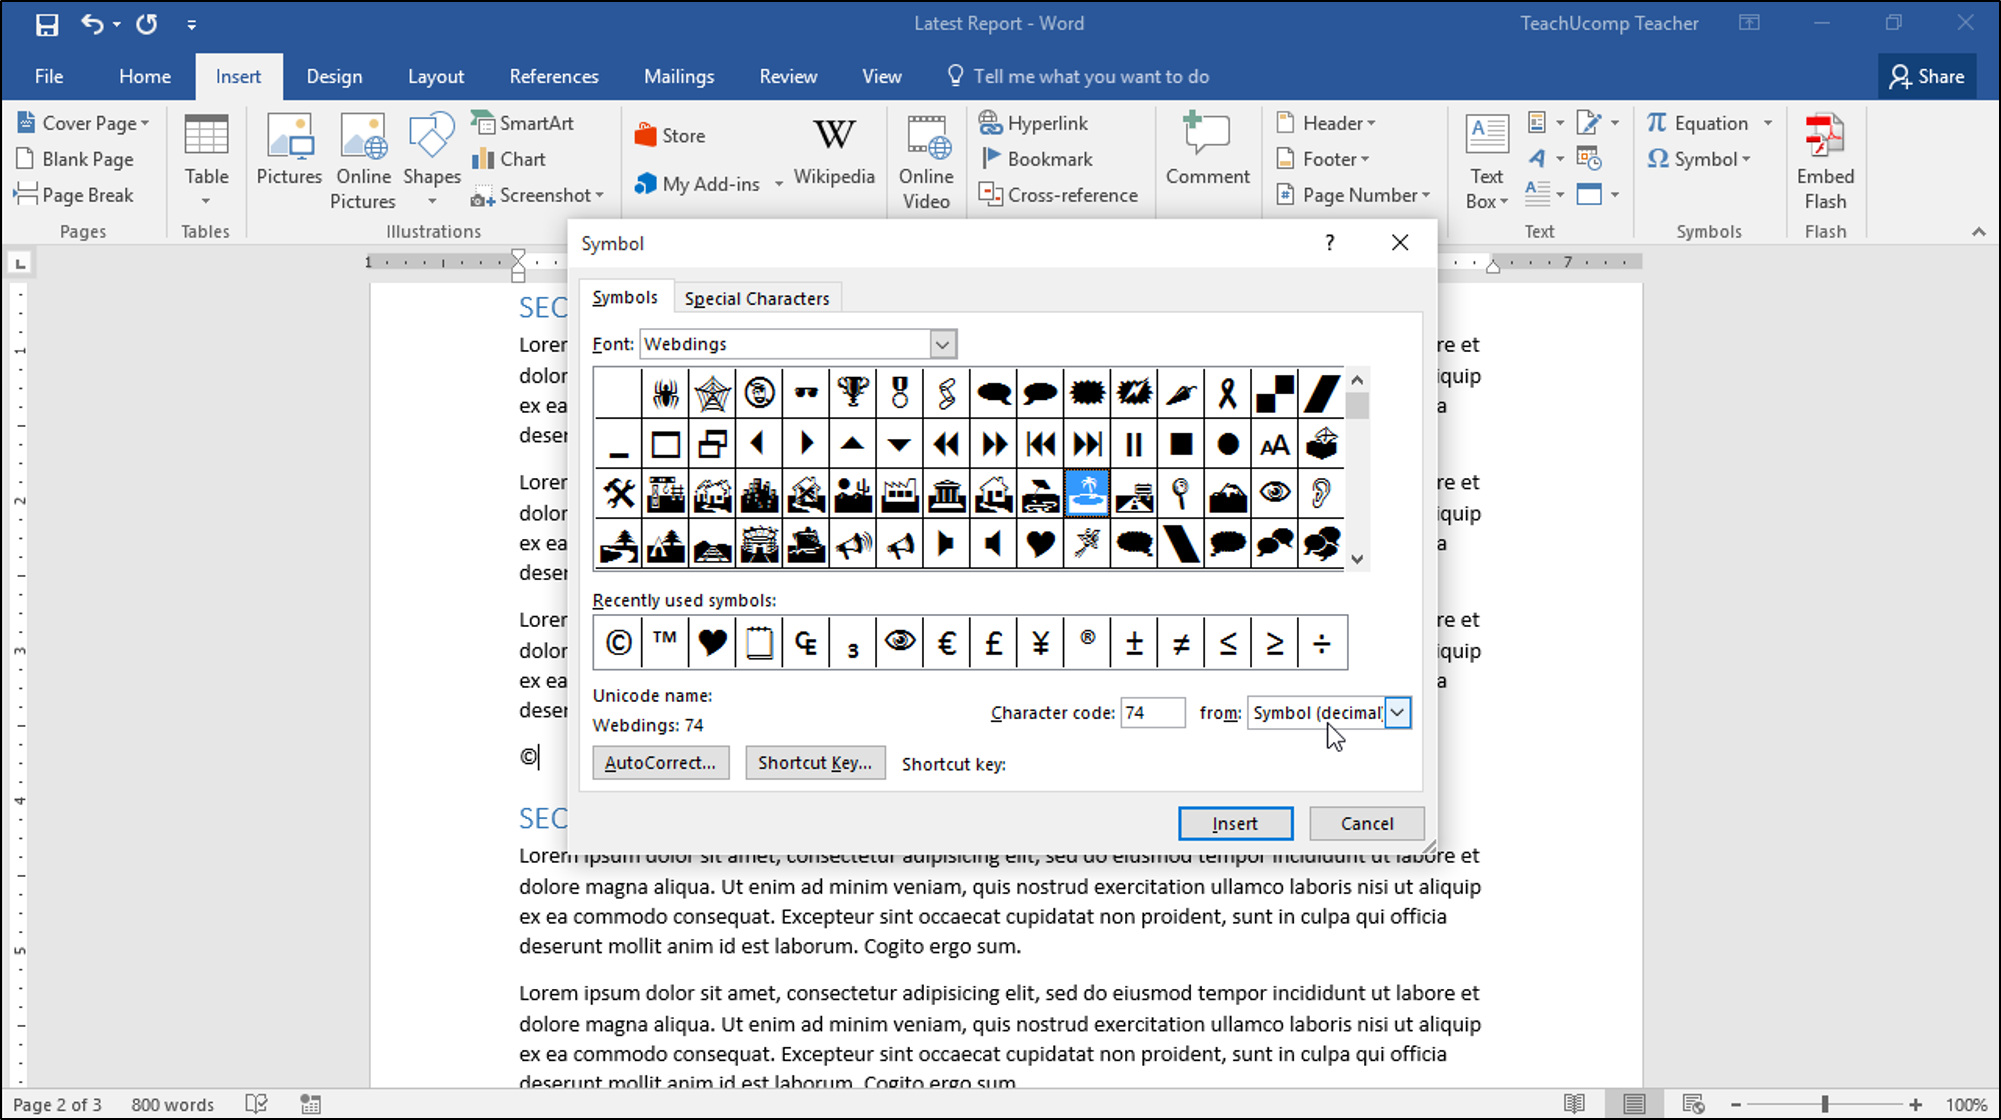
Task: Switch to the References tab
Action: [554, 76]
